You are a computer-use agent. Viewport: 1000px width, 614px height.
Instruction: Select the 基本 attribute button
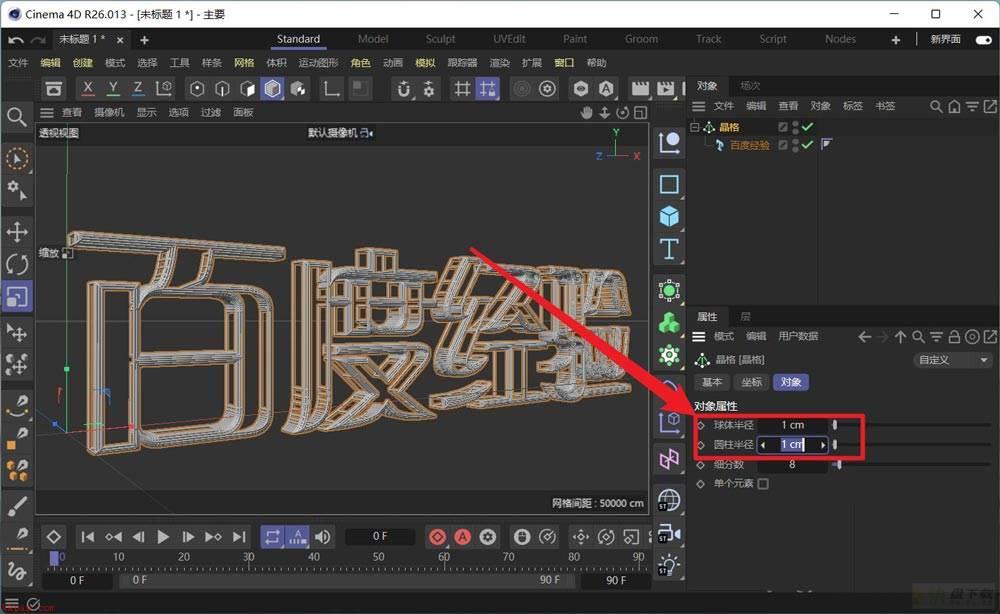click(x=712, y=382)
